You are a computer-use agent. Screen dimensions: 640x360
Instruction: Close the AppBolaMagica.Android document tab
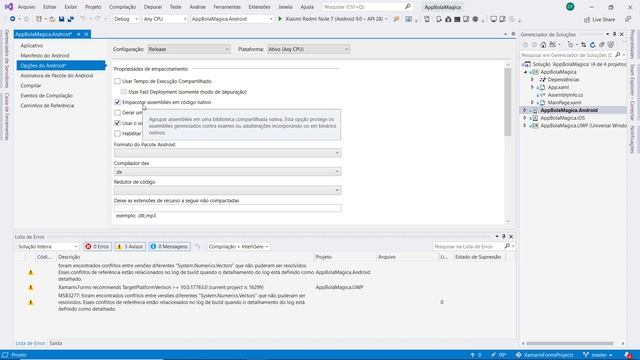pos(87,34)
